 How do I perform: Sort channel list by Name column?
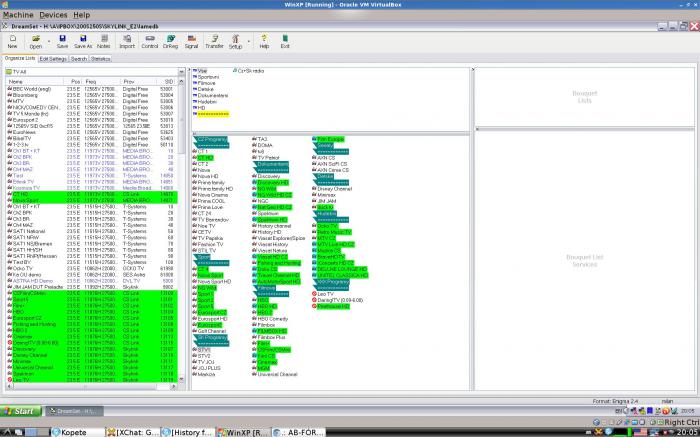pyautogui.click(x=34, y=82)
